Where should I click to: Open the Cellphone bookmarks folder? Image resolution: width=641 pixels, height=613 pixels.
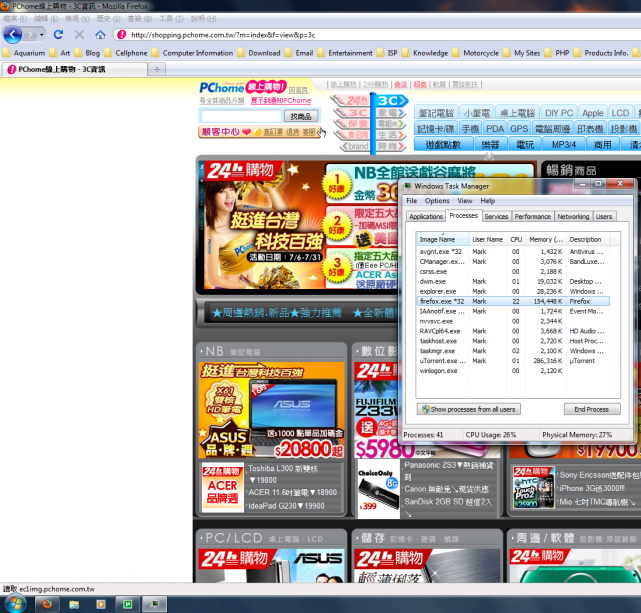(x=126, y=53)
